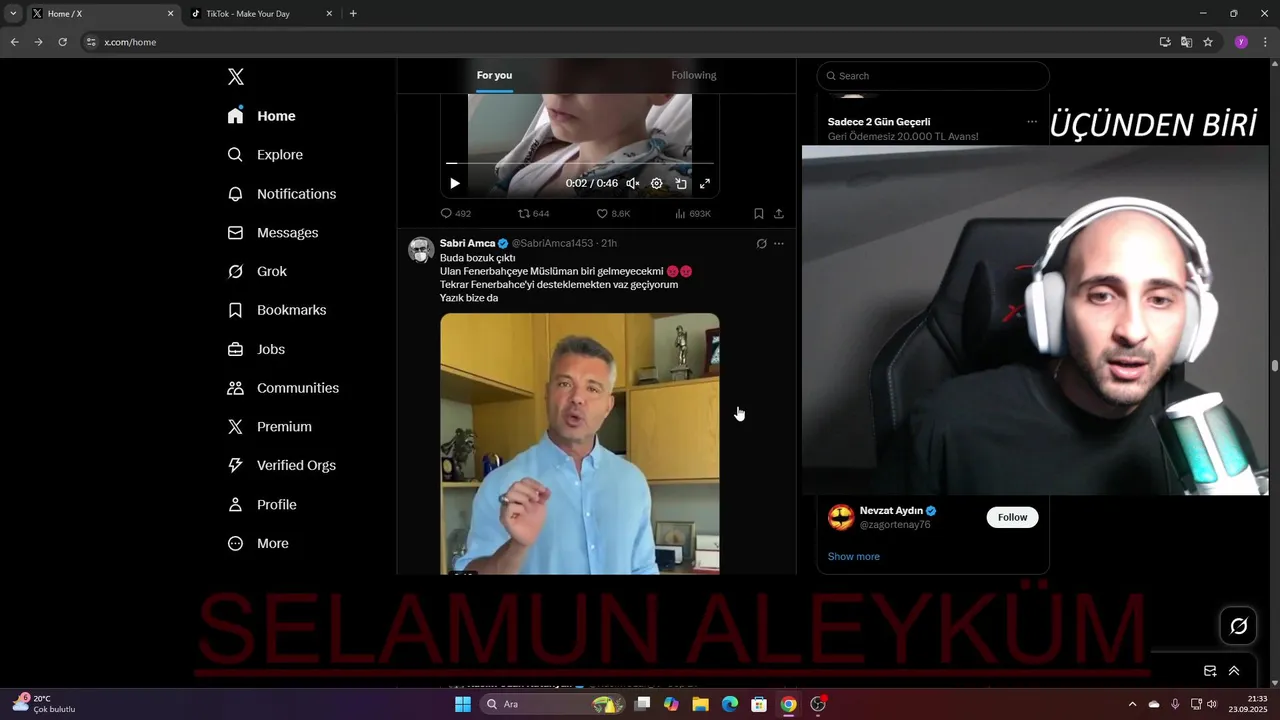The height and width of the screenshot is (720, 1280).
Task: Show hidden system tray icons
Action: coord(1132,704)
